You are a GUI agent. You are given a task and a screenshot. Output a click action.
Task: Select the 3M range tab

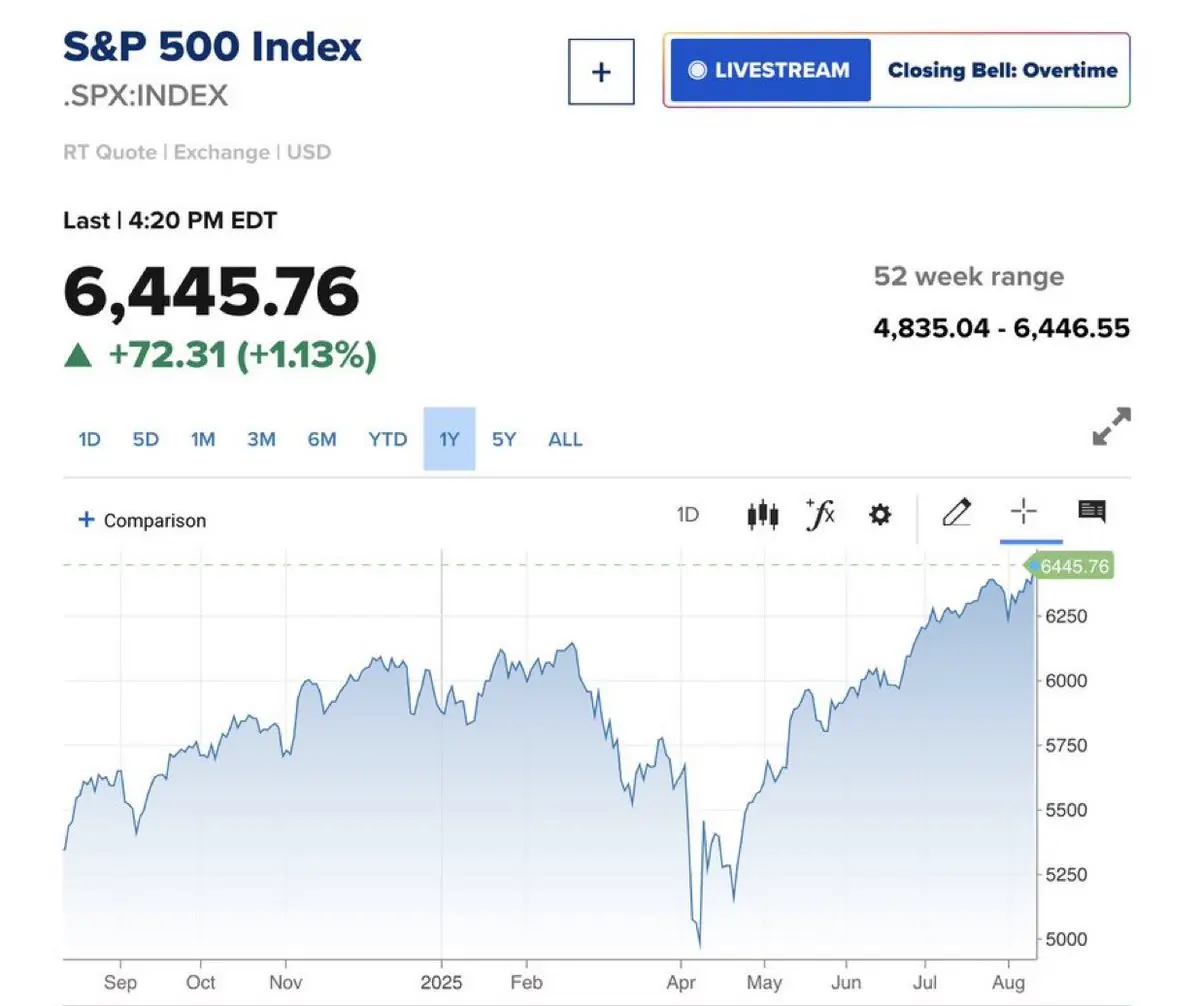coord(261,439)
